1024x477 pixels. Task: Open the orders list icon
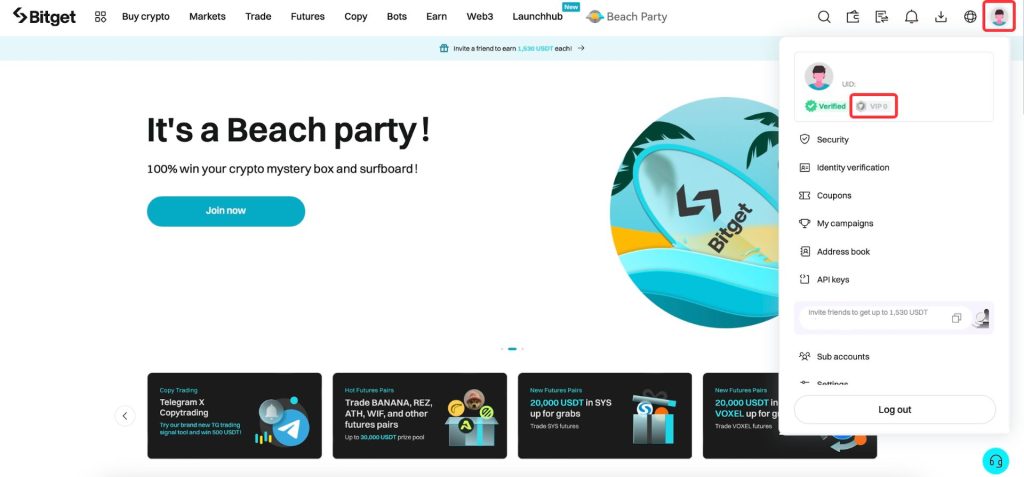pos(882,17)
